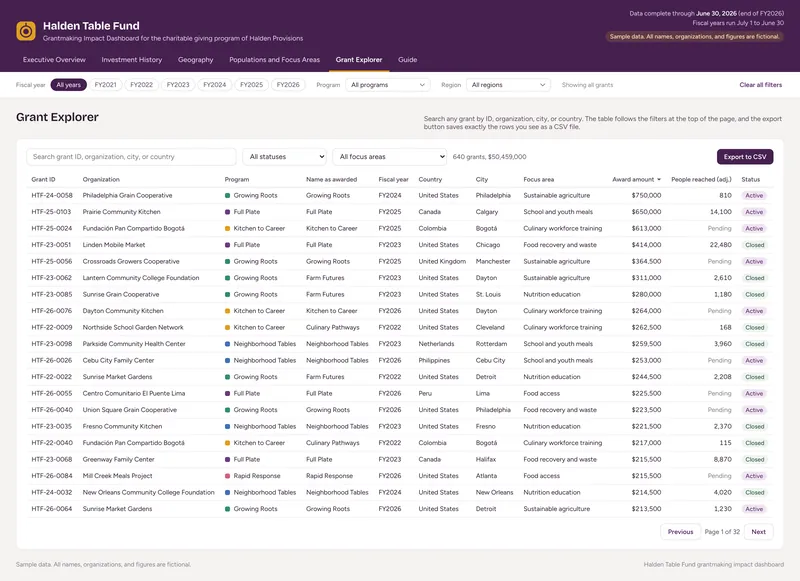The image size is (800, 581).
Task: Click Manchester city cell
Action: pyautogui.click(x=493, y=261)
